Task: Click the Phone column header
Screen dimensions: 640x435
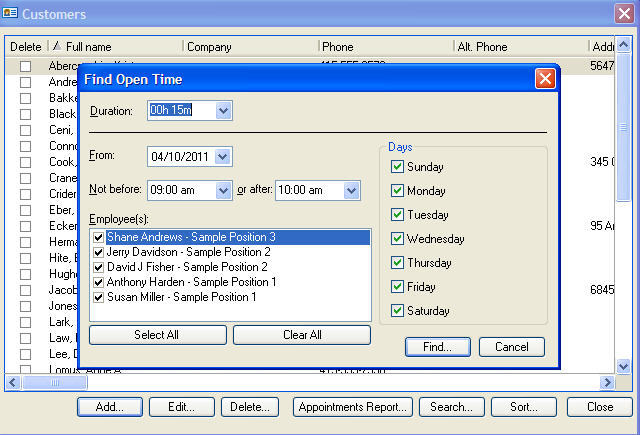Action: [x=386, y=47]
